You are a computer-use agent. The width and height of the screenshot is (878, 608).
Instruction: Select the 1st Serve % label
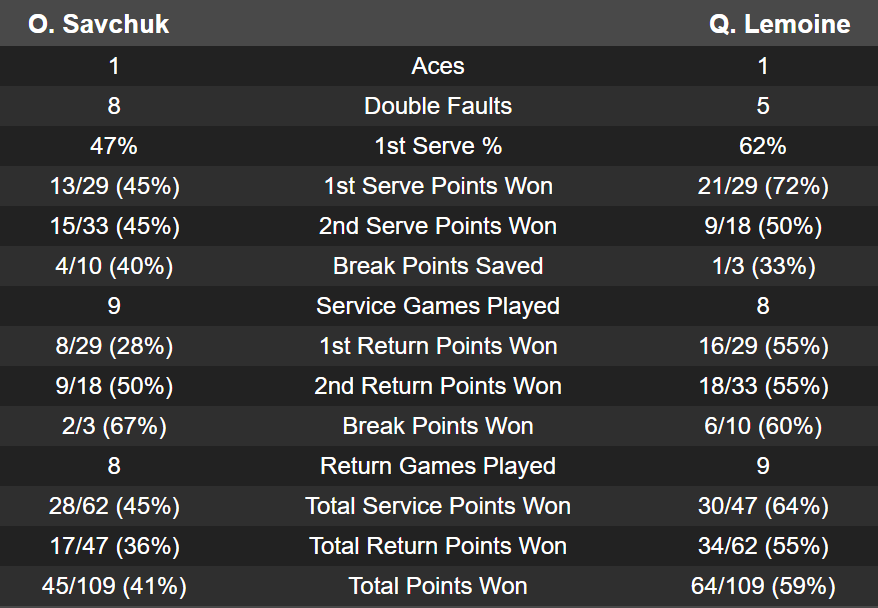pos(438,146)
